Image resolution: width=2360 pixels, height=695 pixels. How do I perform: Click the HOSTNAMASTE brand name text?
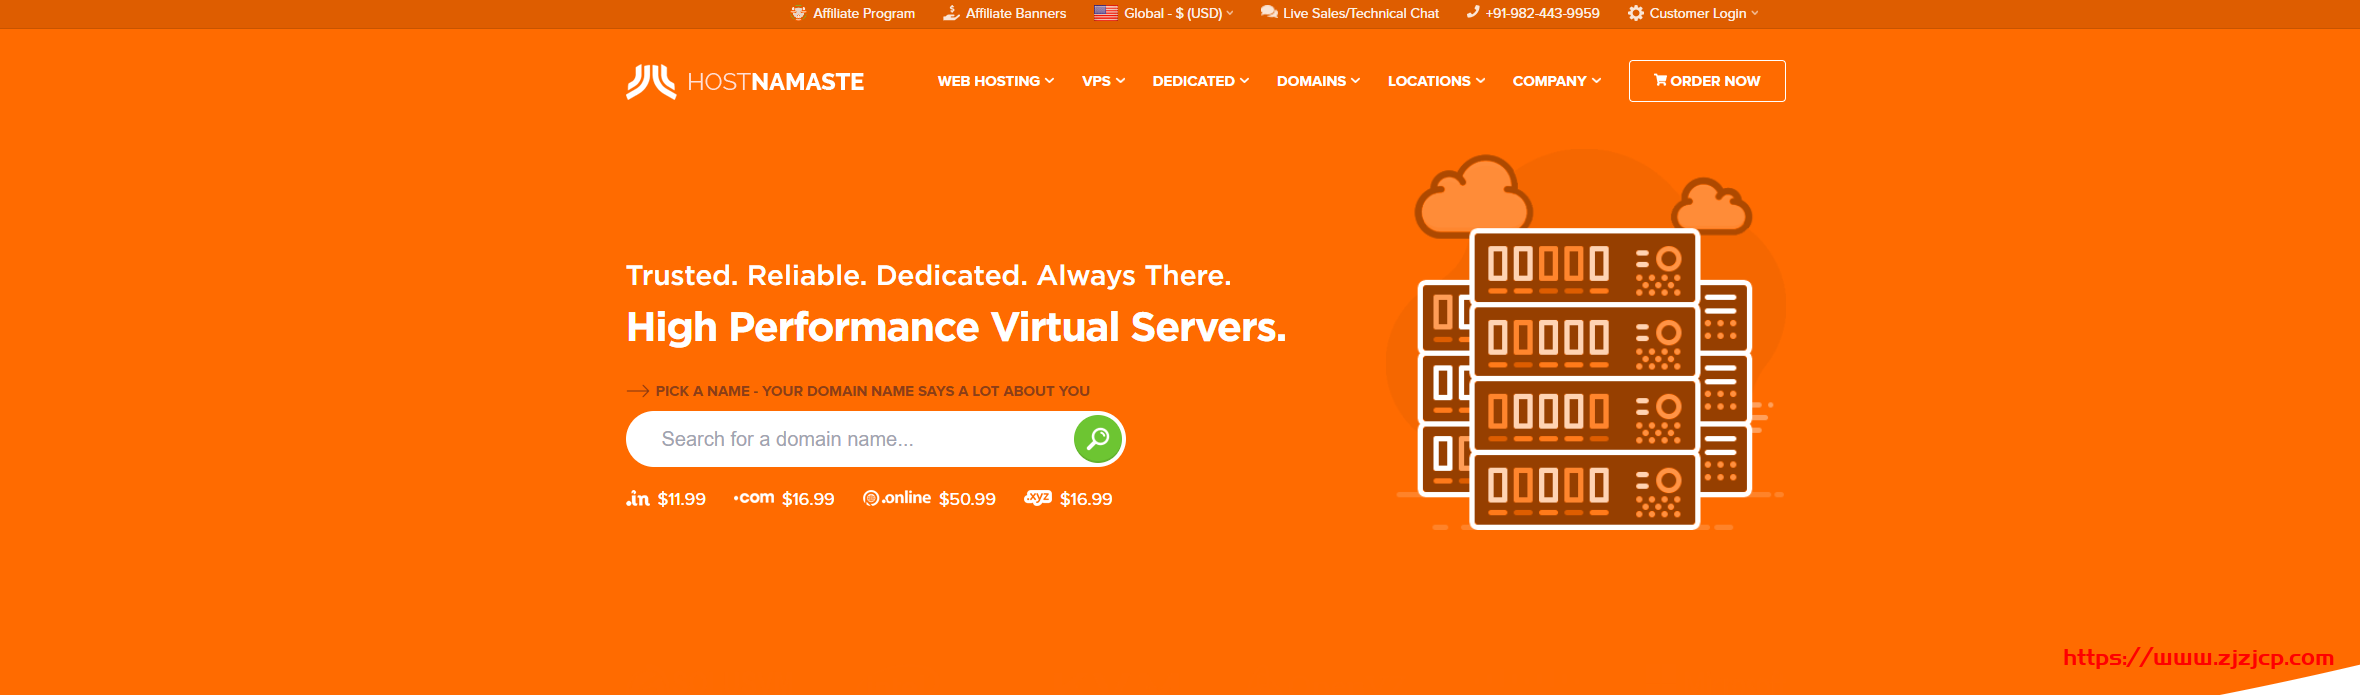[776, 82]
